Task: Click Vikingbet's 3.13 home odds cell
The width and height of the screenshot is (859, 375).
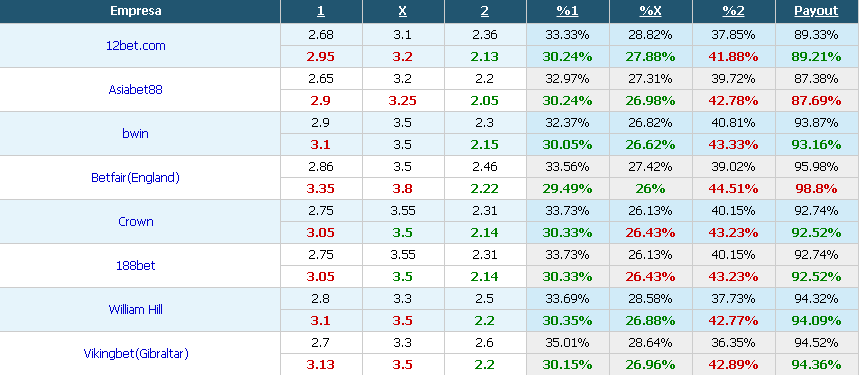Action: point(321,365)
